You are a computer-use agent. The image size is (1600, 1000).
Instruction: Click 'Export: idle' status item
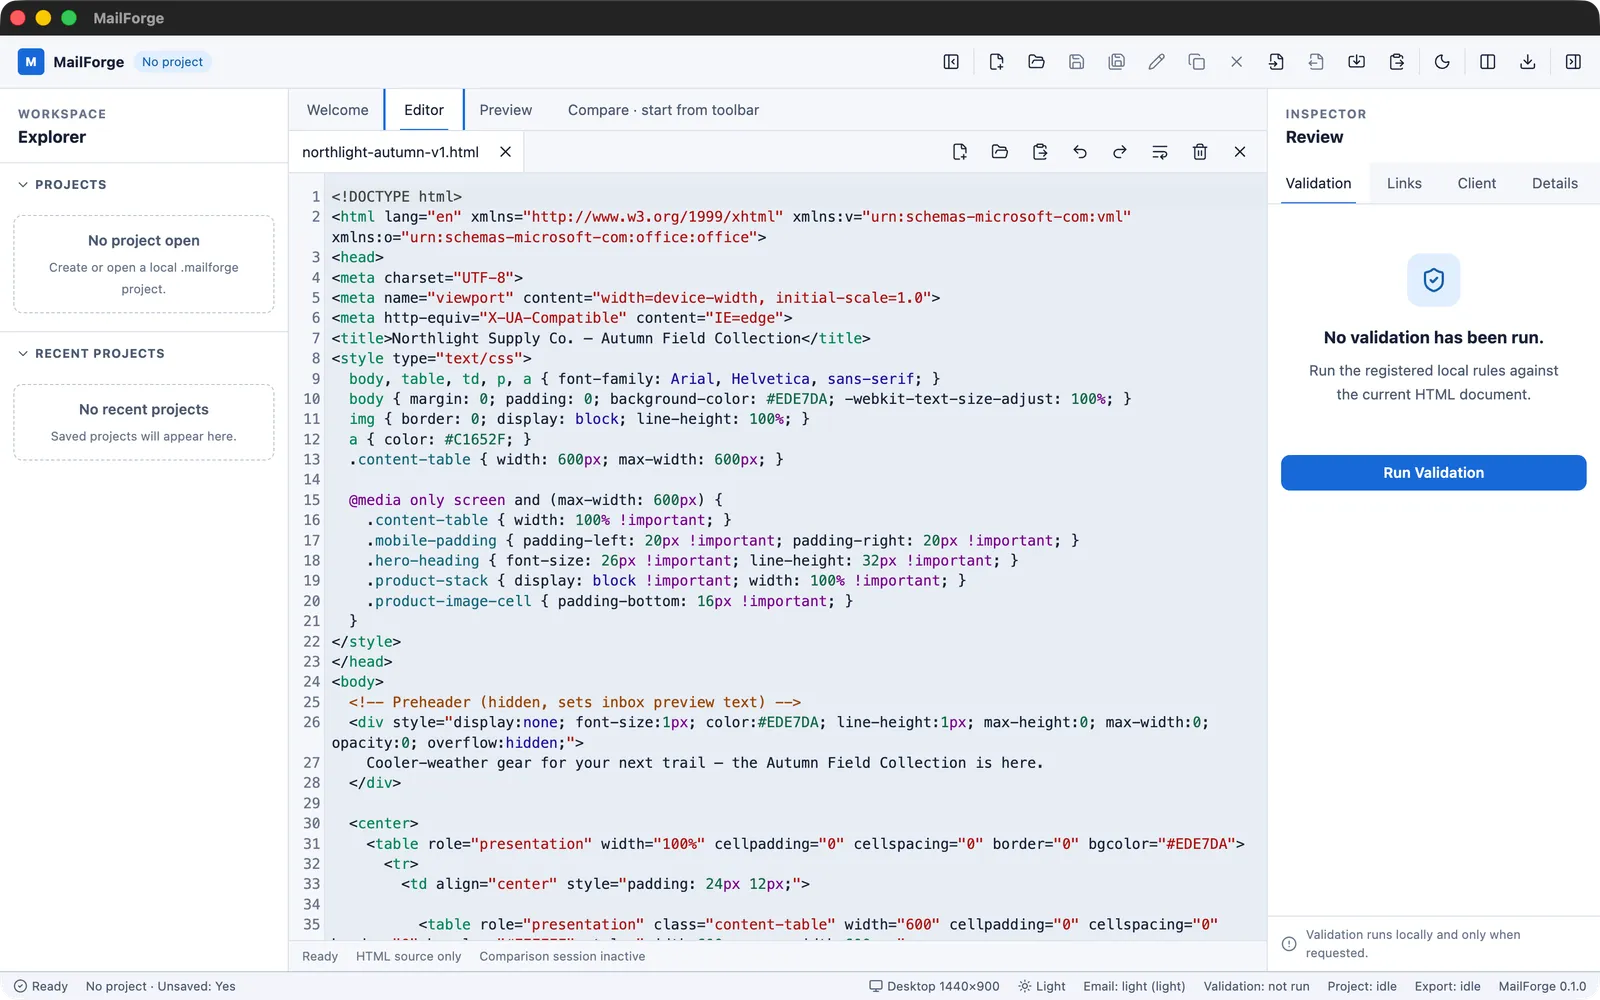click(x=1447, y=986)
